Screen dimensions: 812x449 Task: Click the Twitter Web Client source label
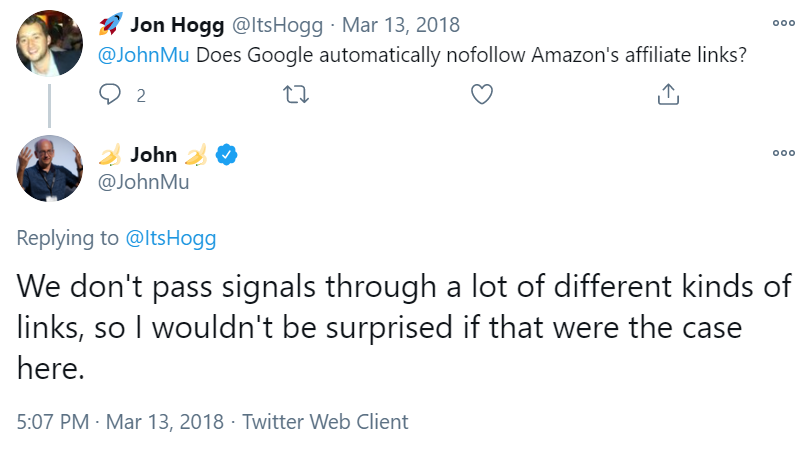click(325, 421)
